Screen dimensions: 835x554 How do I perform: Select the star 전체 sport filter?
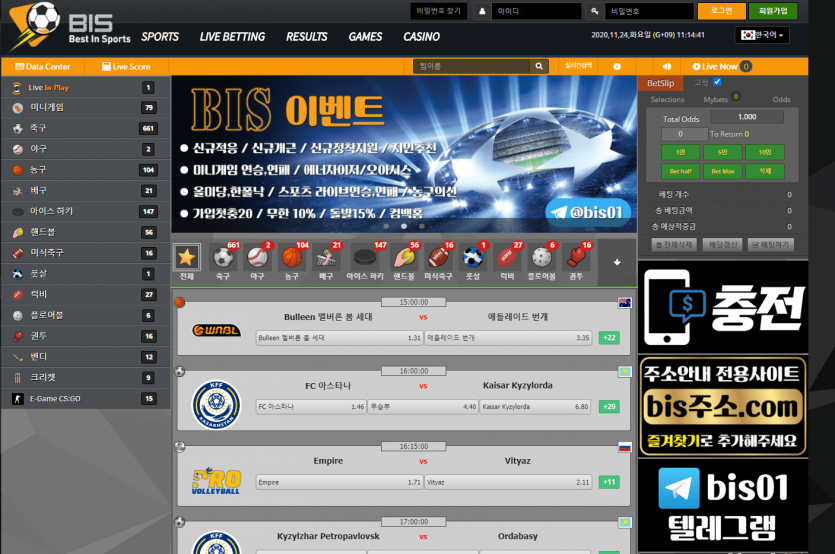click(x=186, y=258)
